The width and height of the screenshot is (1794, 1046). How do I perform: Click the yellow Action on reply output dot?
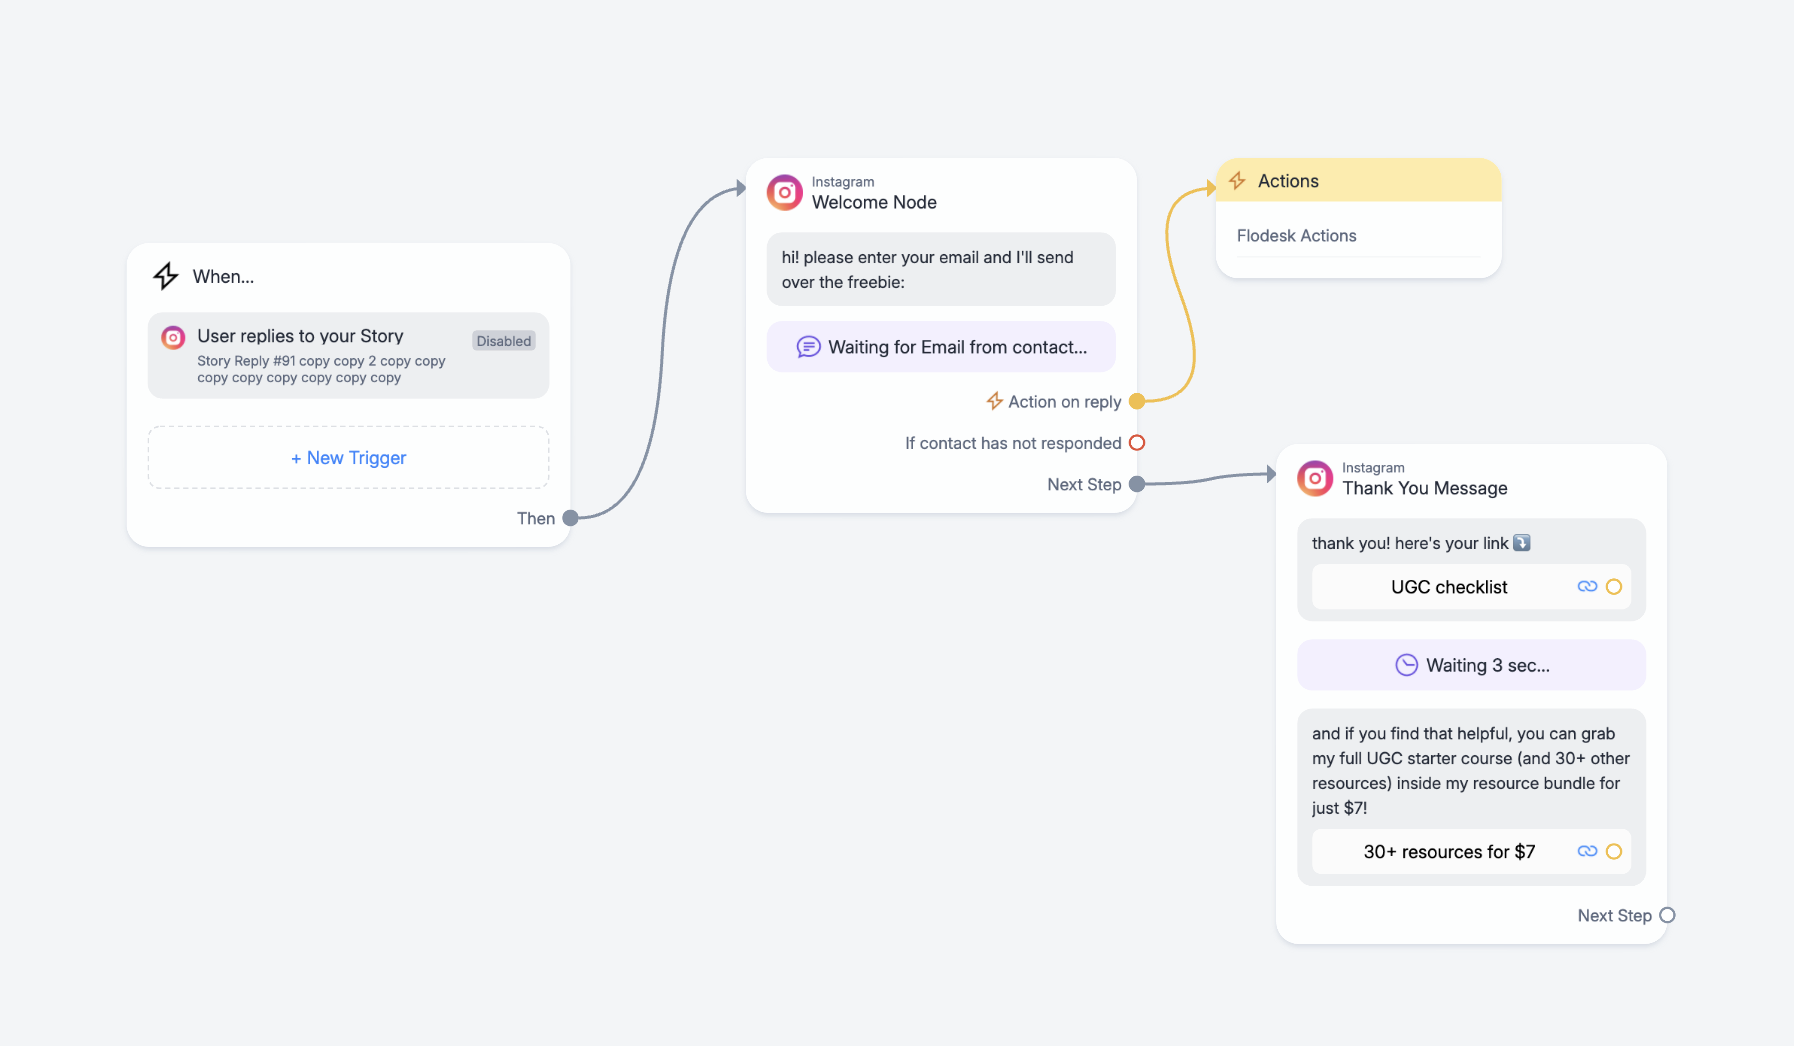[x=1137, y=401]
